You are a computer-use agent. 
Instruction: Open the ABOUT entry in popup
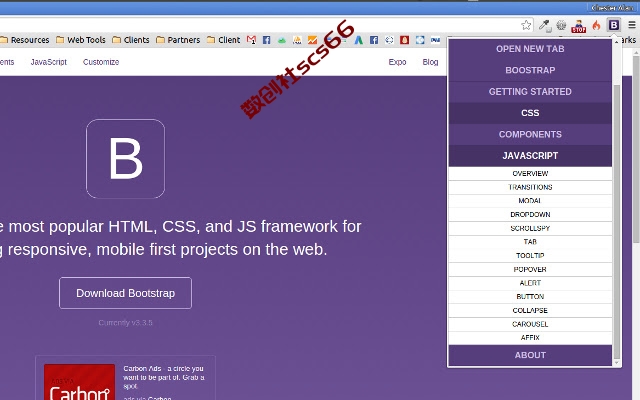pos(530,355)
